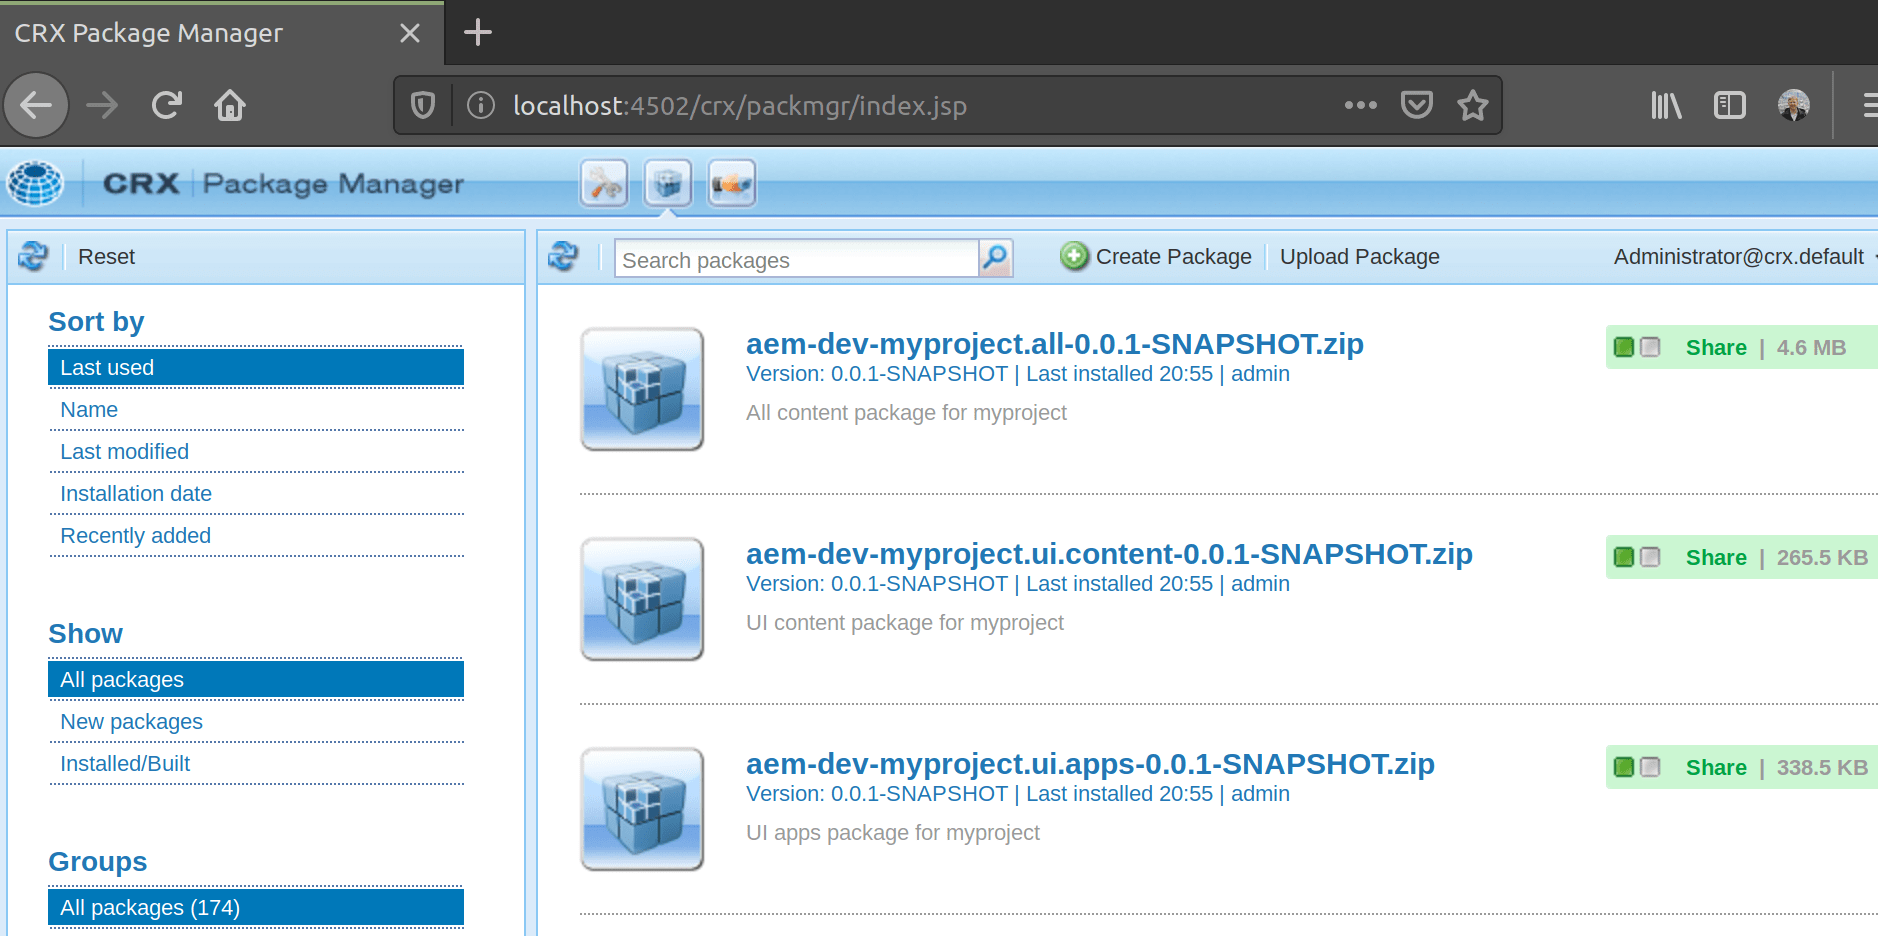This screenshot has height=936, width=1878.
Task: Show New packages only
Action: [256, 721]
